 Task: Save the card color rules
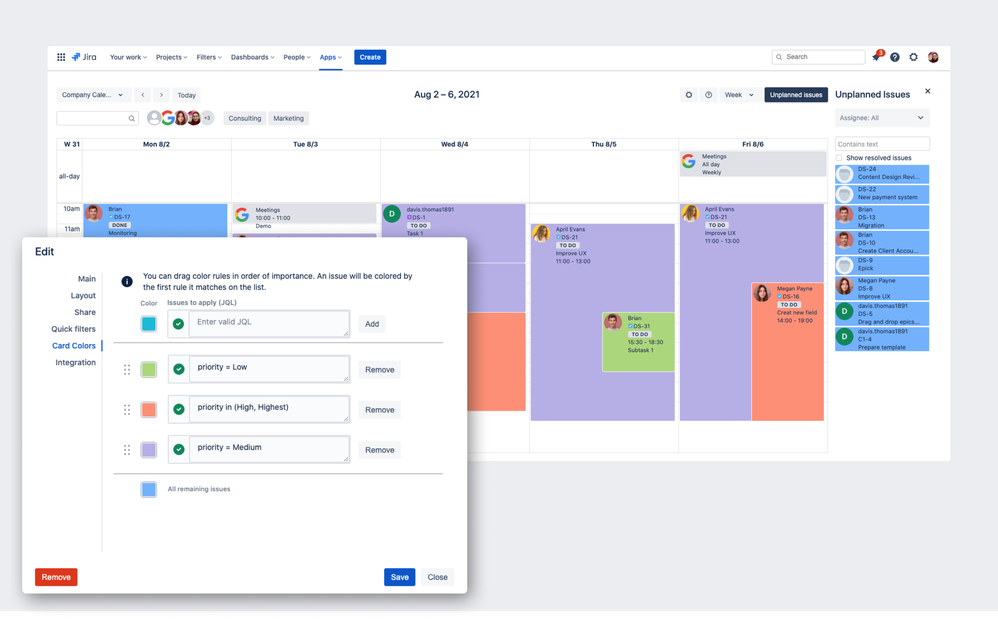tap(399, 577)
